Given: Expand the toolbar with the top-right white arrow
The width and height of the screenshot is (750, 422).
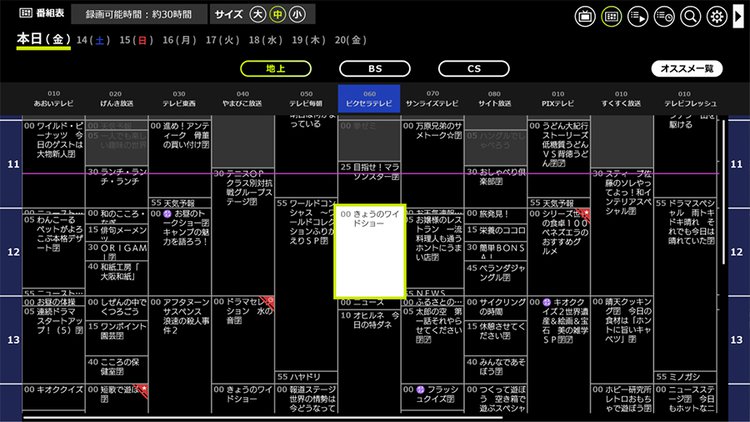Looking at the screenshot, I should click(739, 16).
